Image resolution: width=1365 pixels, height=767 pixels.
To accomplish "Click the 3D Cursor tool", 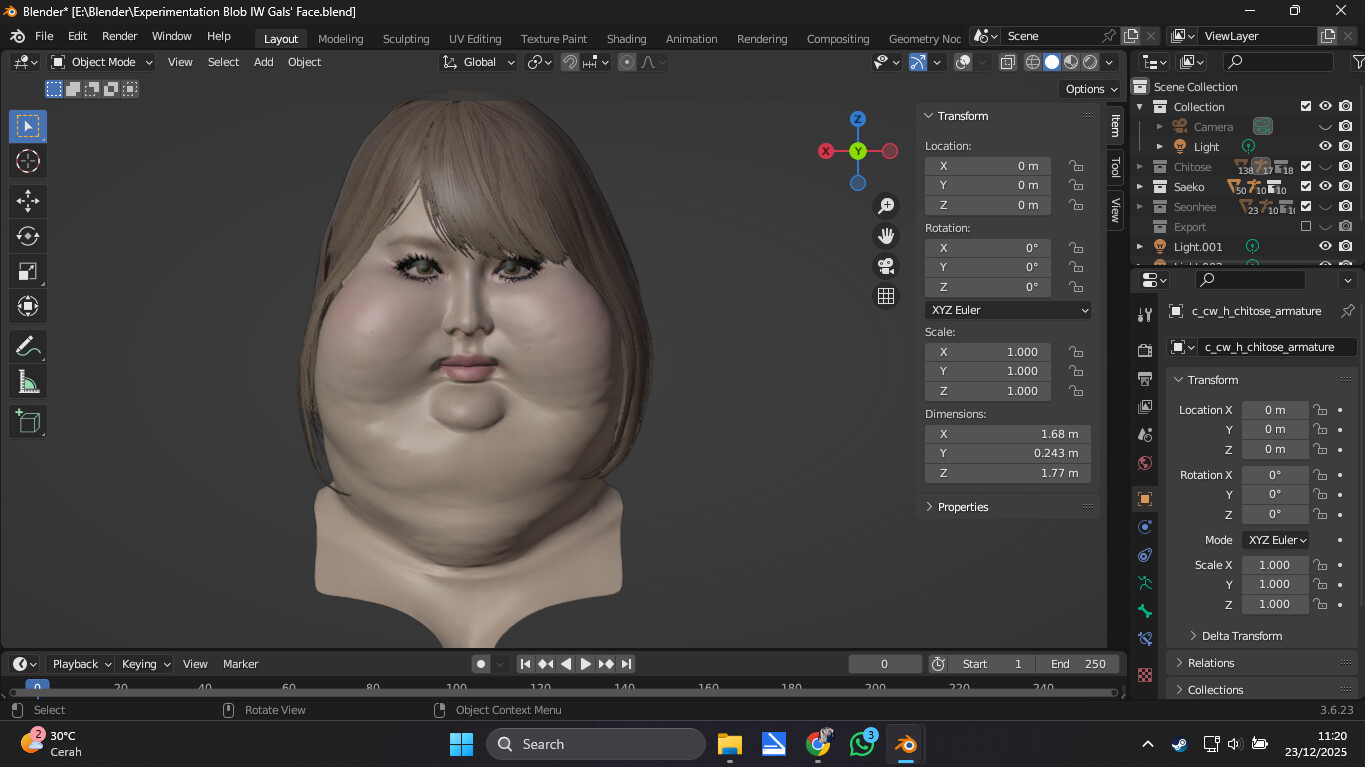I will click(x=28, y=161).
